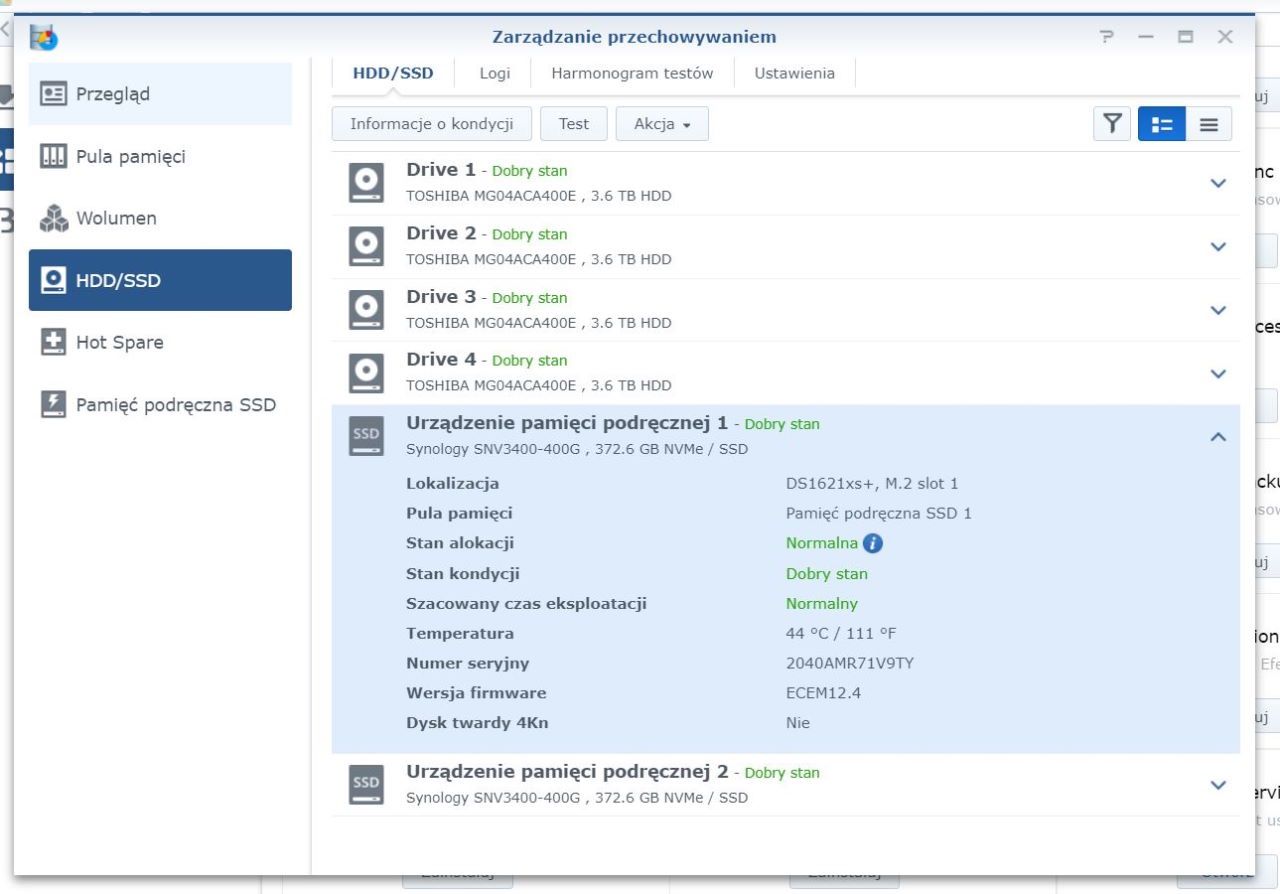Click the Drive 2 disk icon
Image resolution: width=1280 pixels, height=894 pixels.
pos(366,247)
